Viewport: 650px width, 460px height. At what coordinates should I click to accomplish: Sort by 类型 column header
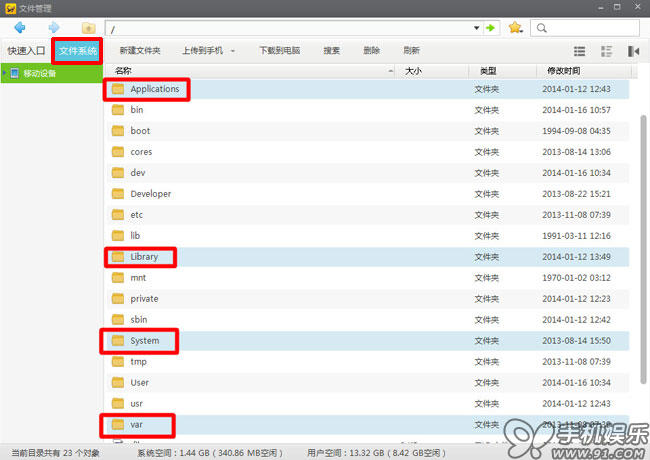pyautogui.click(x=488, y=71)
